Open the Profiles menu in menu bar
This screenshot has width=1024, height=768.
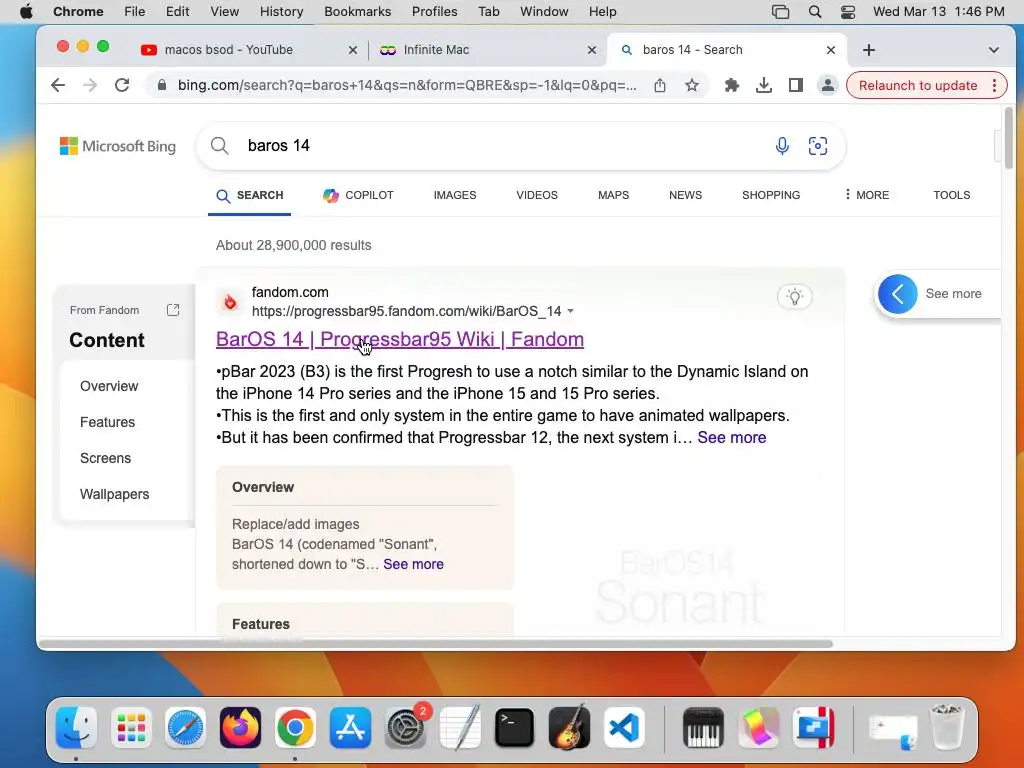coord(434,12)
